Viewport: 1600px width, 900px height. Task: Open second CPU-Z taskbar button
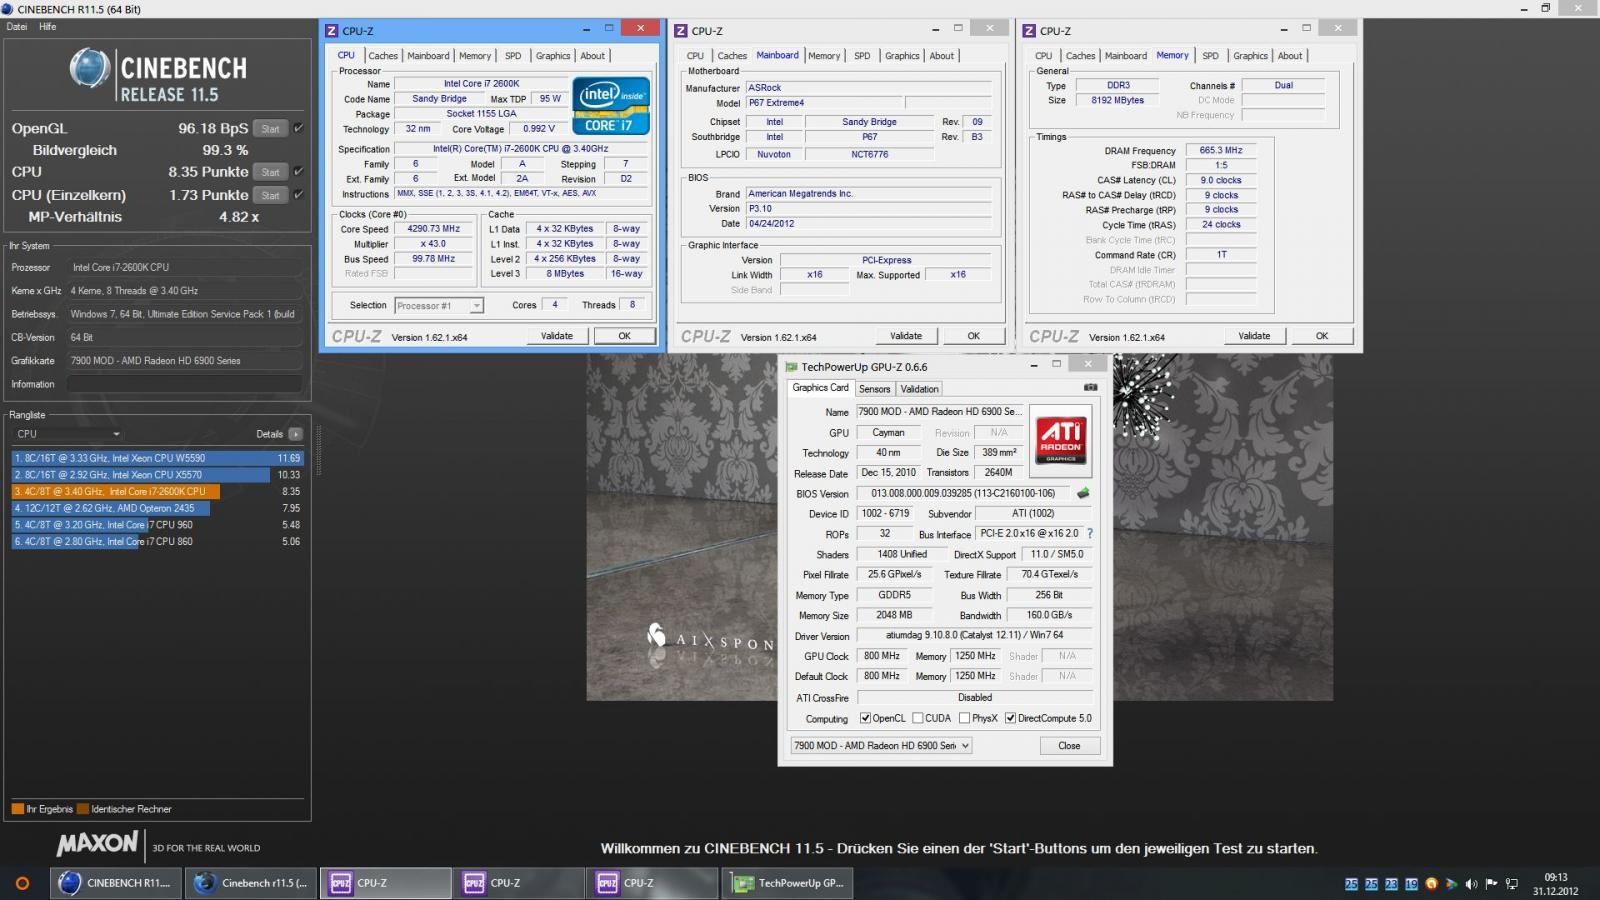point(520,883)
